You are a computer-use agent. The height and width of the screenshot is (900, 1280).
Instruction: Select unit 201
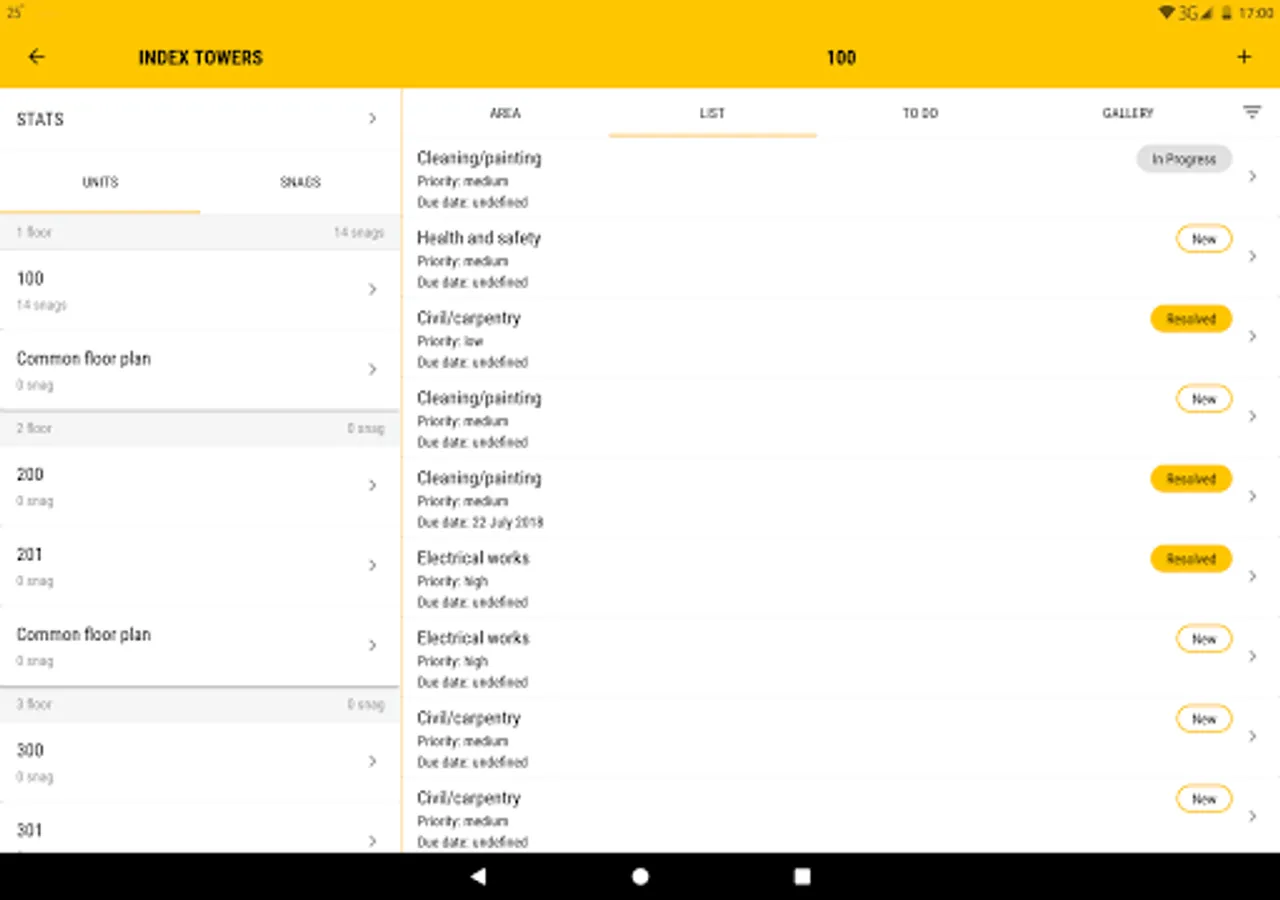pyautogui.click(x=200, y=566)
